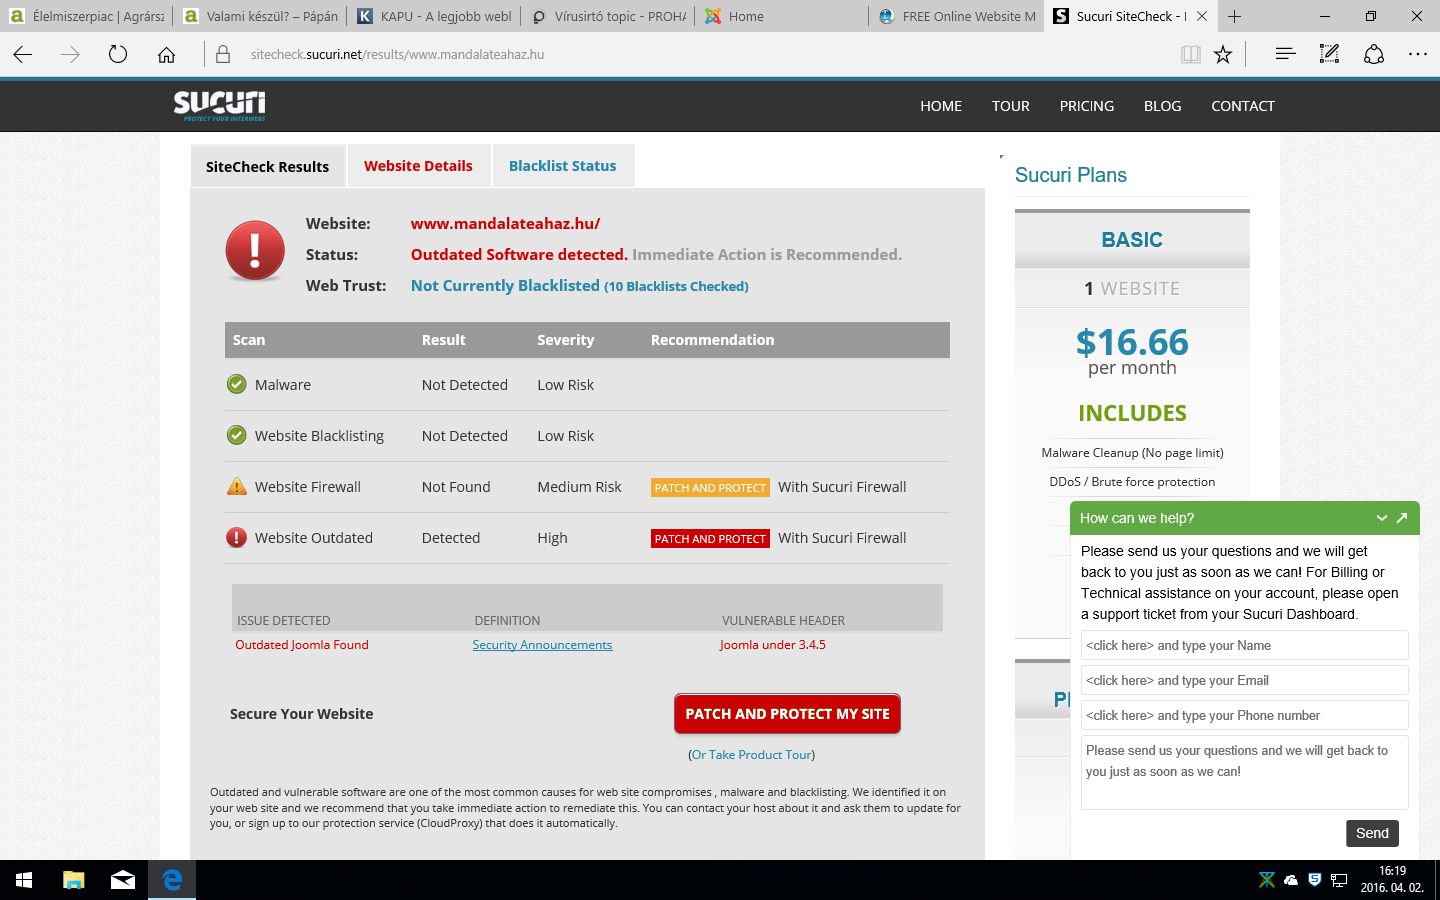
Task: Click the chat Email input field
Action: (1244, 680)
